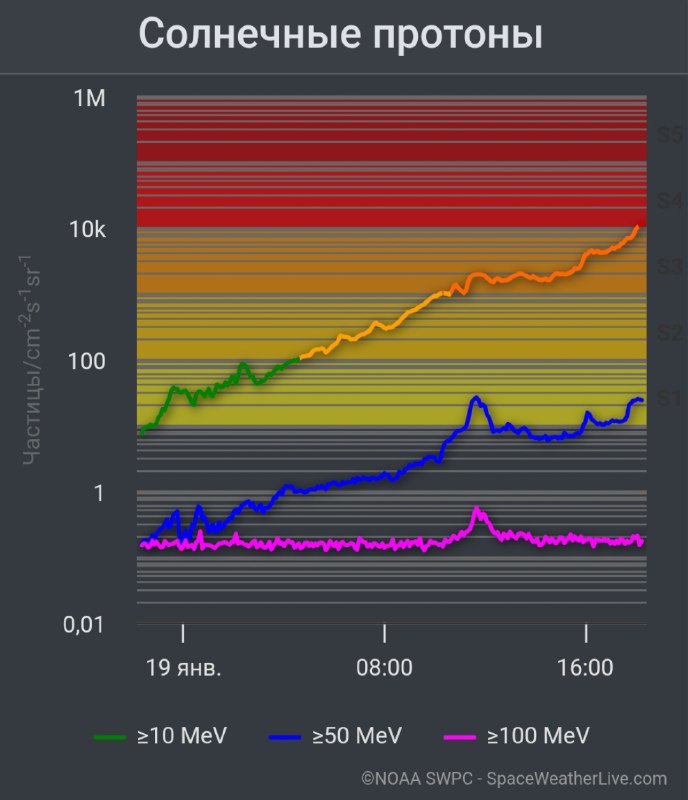
Task: Click the 08:00 tick mark on the time axis
Action: click(x=384, y=633)
